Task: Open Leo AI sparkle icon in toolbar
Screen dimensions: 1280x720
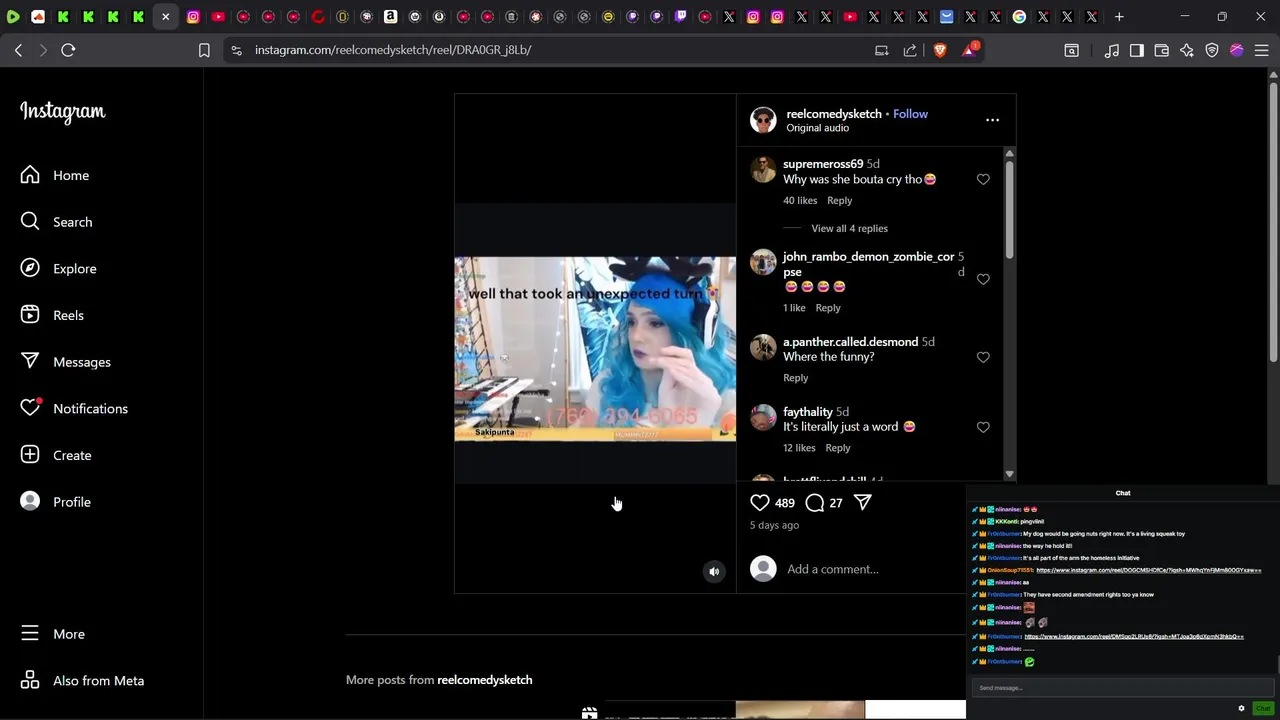Action: click(x=1187, y=50)
